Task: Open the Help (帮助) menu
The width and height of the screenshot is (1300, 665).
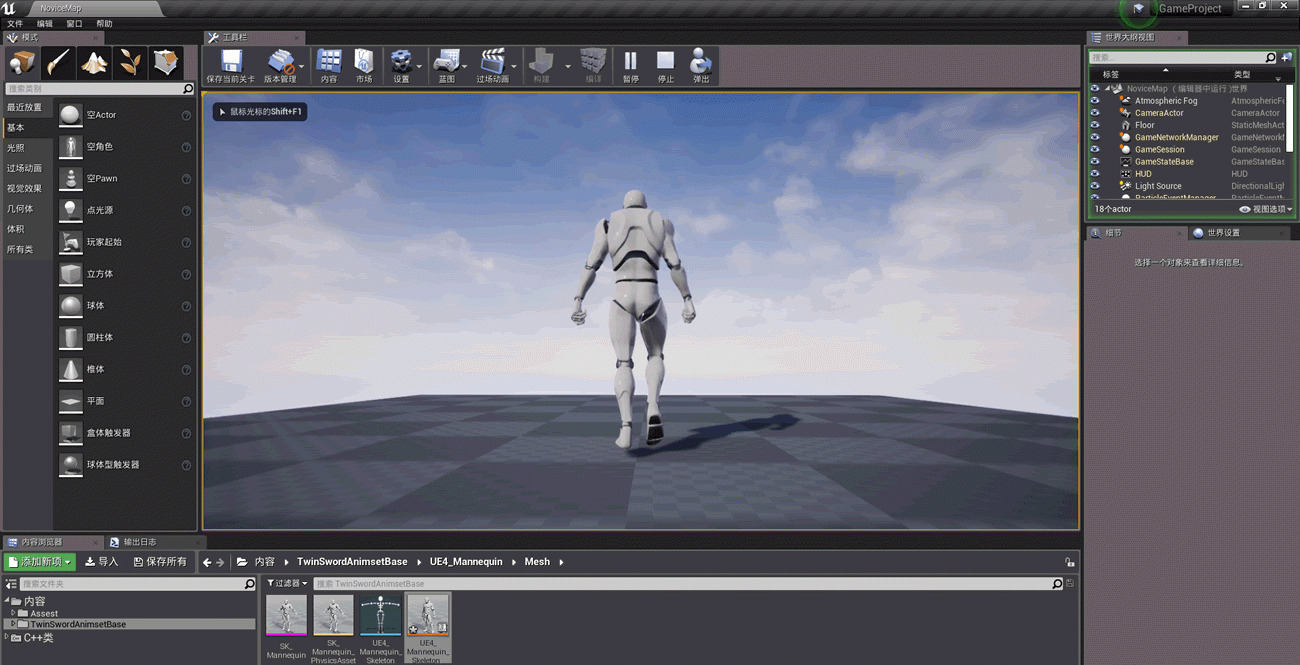Action: click(105, 23)
